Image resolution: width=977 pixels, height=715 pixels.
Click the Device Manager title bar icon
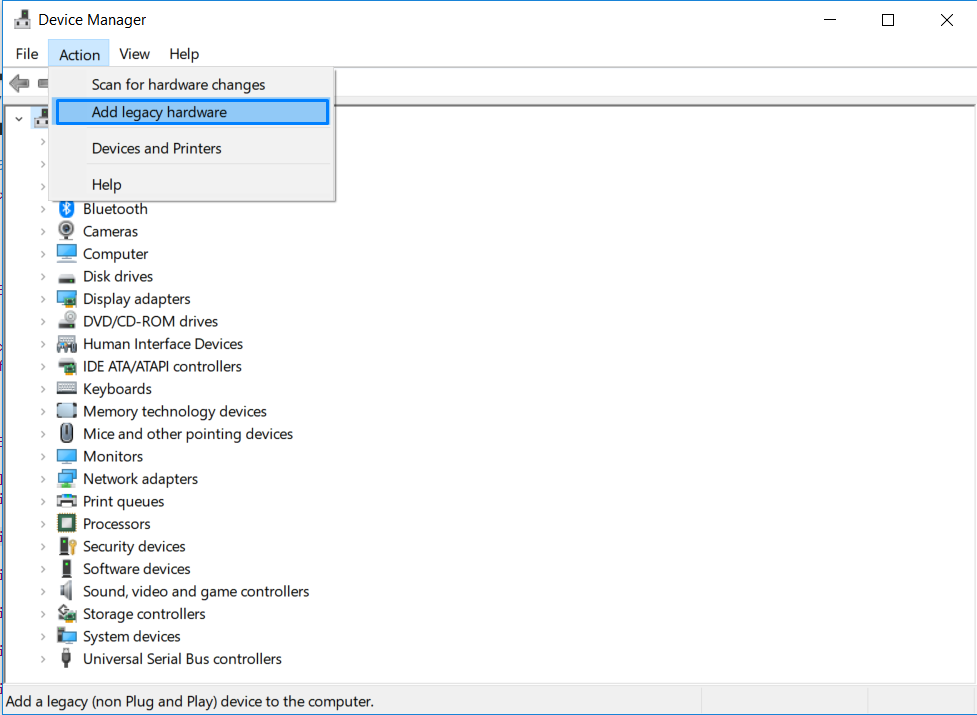(x=22, y=20)
